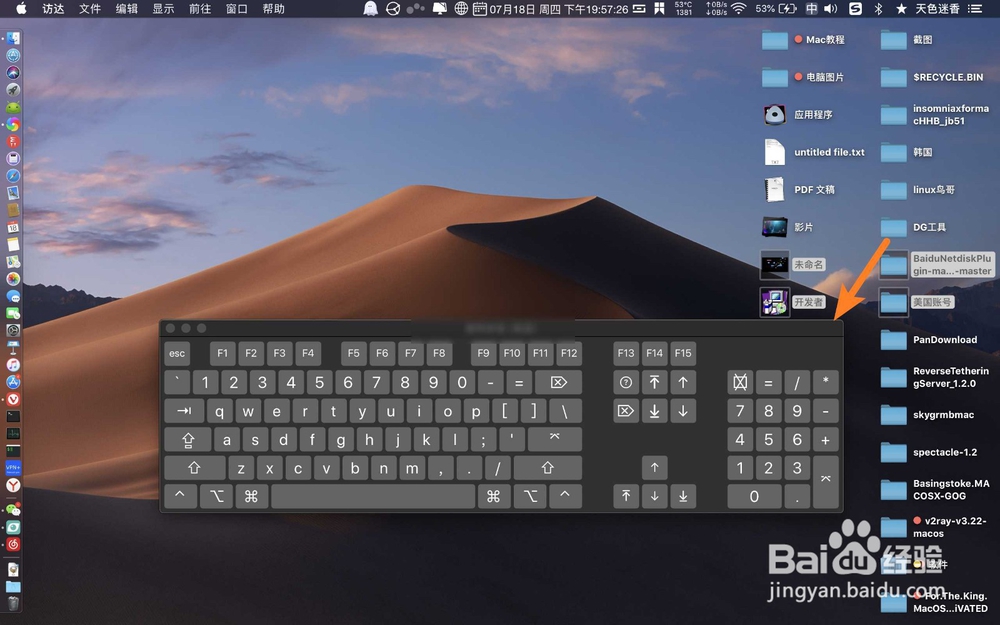Select the 截图 folder
The image size is (1000, 625).
(907, 40)
